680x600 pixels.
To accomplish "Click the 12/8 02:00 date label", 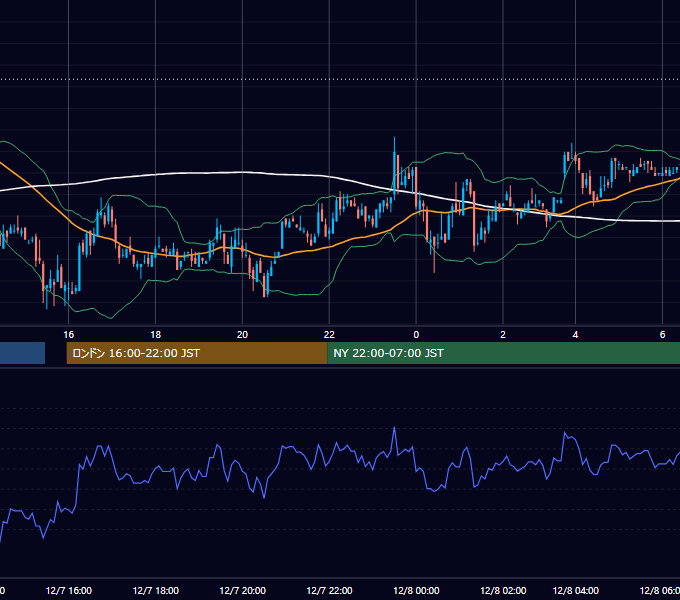I will 503,590.
